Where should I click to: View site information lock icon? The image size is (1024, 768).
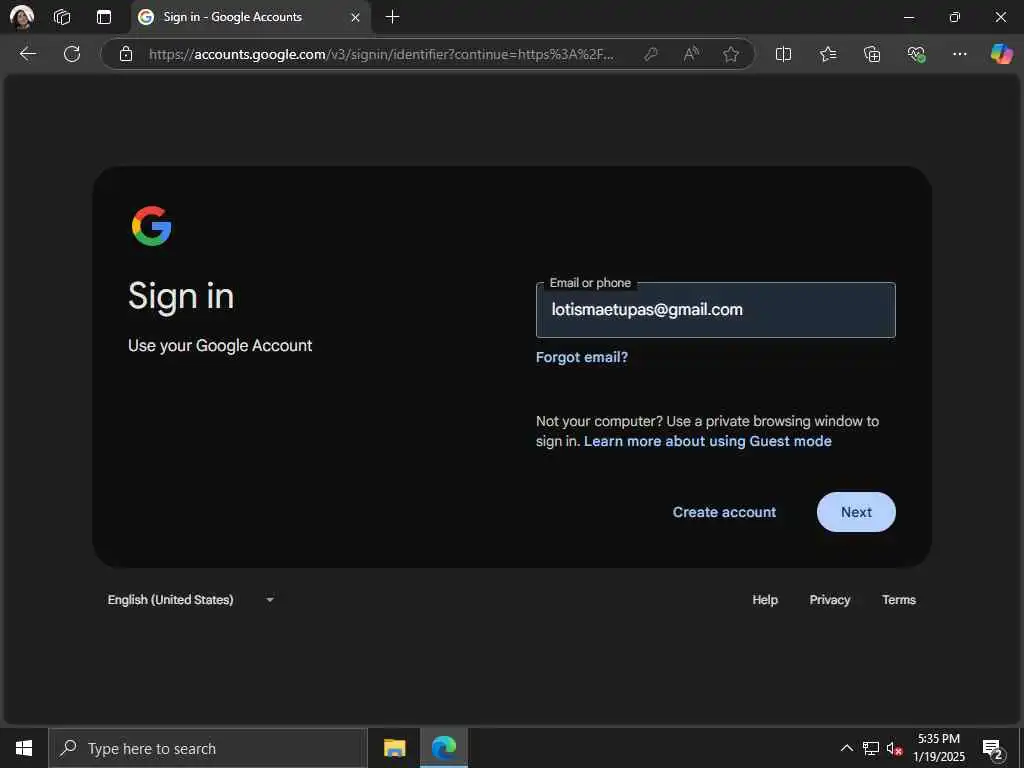click(x=126, y=54)
